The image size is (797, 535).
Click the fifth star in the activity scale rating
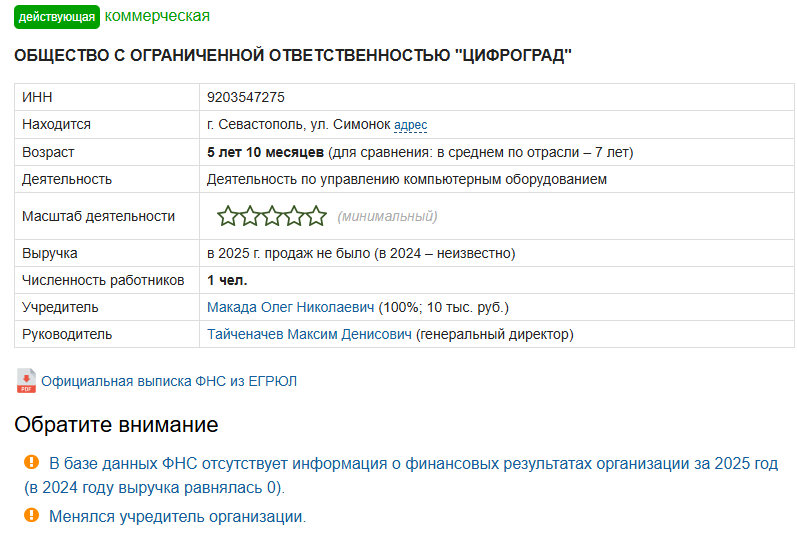316,216
